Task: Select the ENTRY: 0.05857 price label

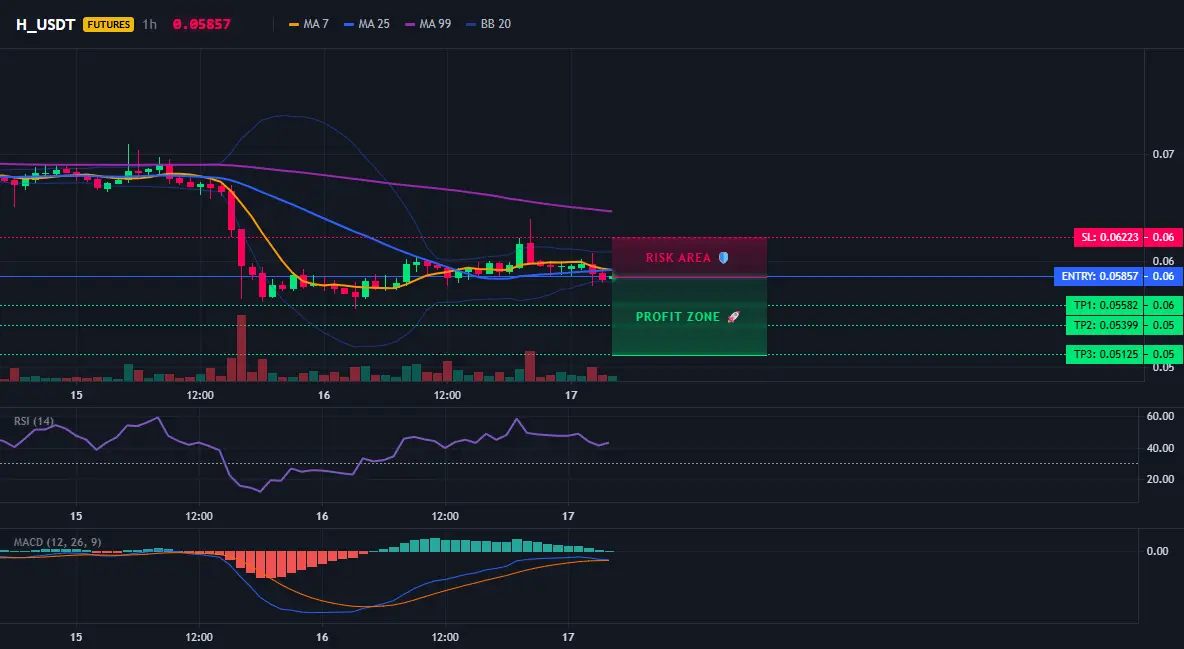Action: pyautogui.click(x=1099, y=277)
